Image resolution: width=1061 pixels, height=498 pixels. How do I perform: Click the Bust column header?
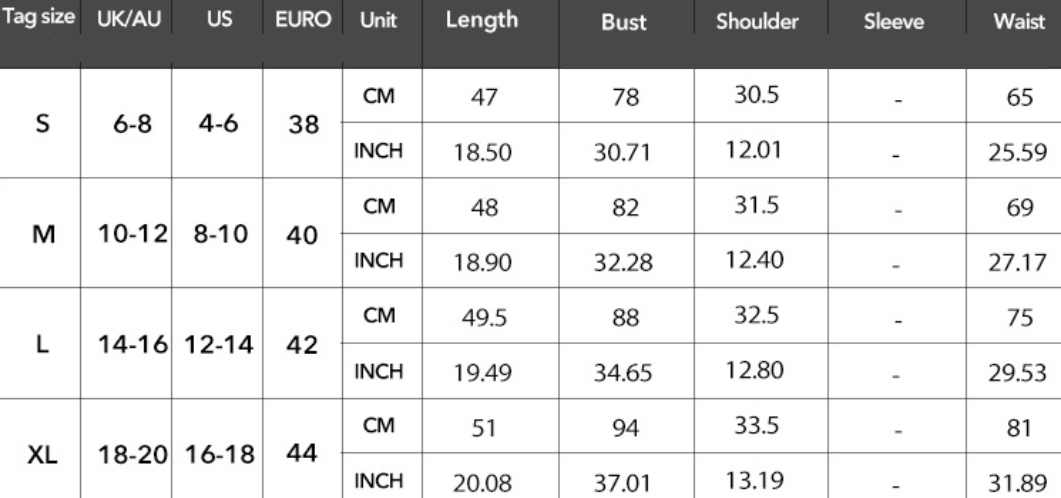624,22
